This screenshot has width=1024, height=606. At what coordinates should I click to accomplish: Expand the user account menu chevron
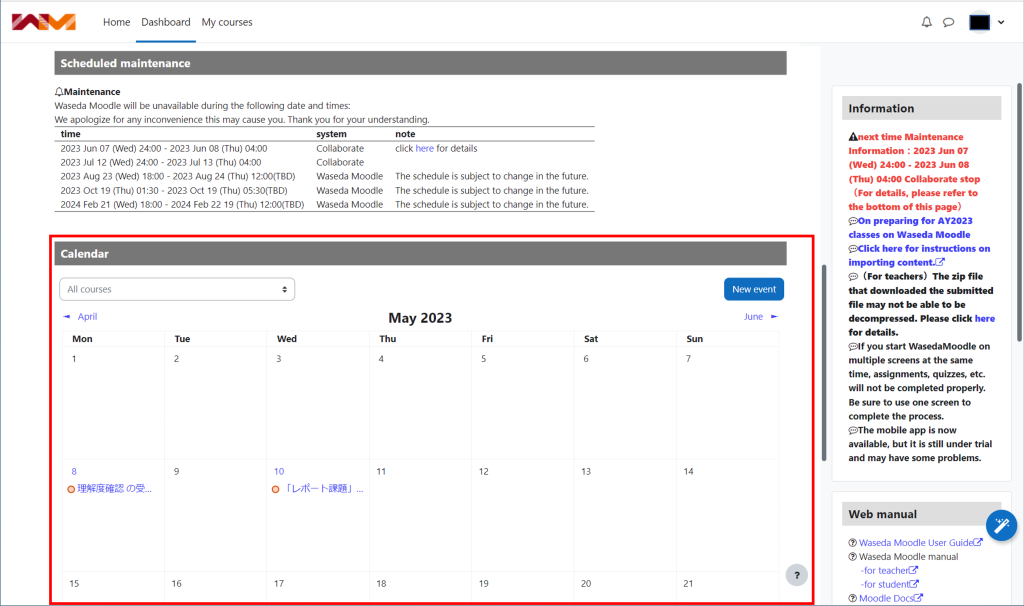tap(1003, 21)
